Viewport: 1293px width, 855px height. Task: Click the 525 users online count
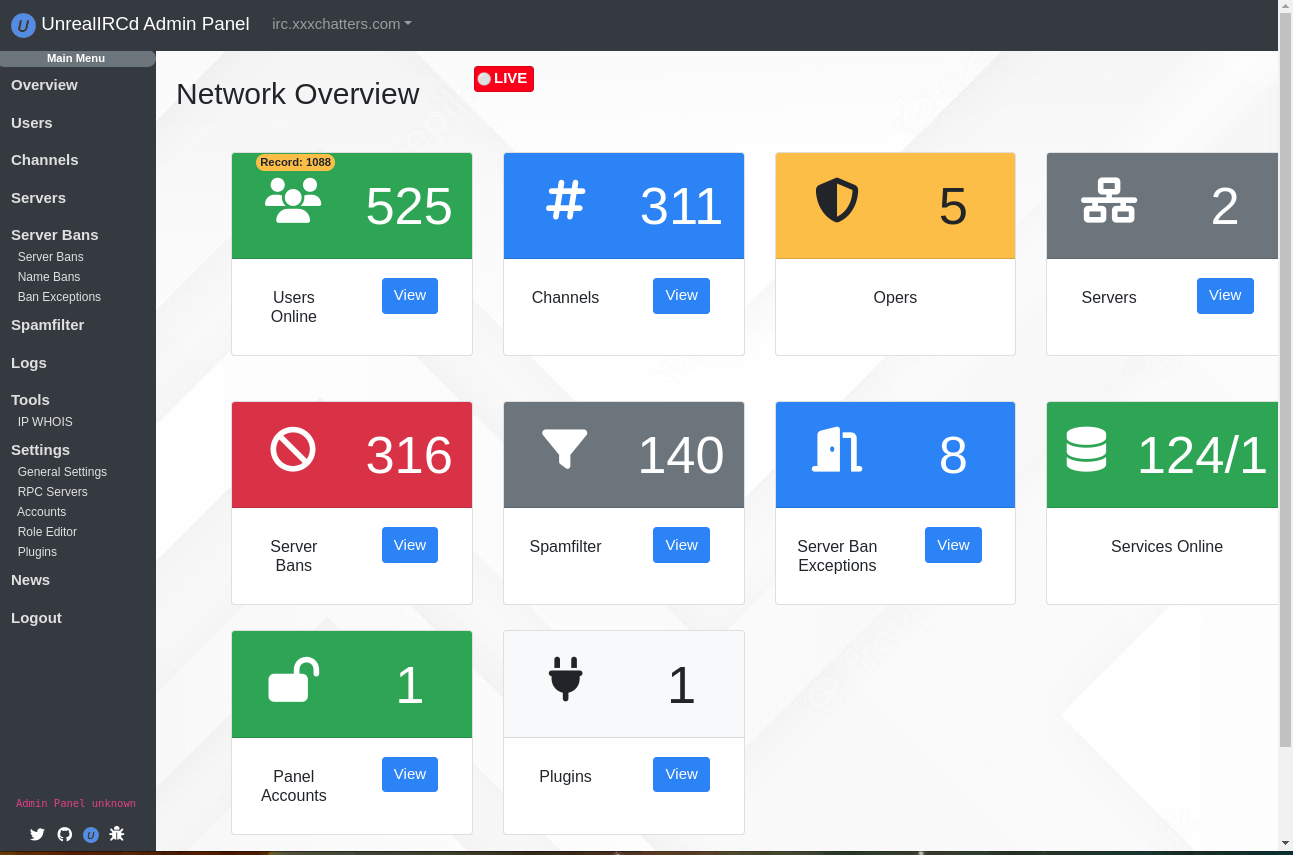(x=409, y=206)
